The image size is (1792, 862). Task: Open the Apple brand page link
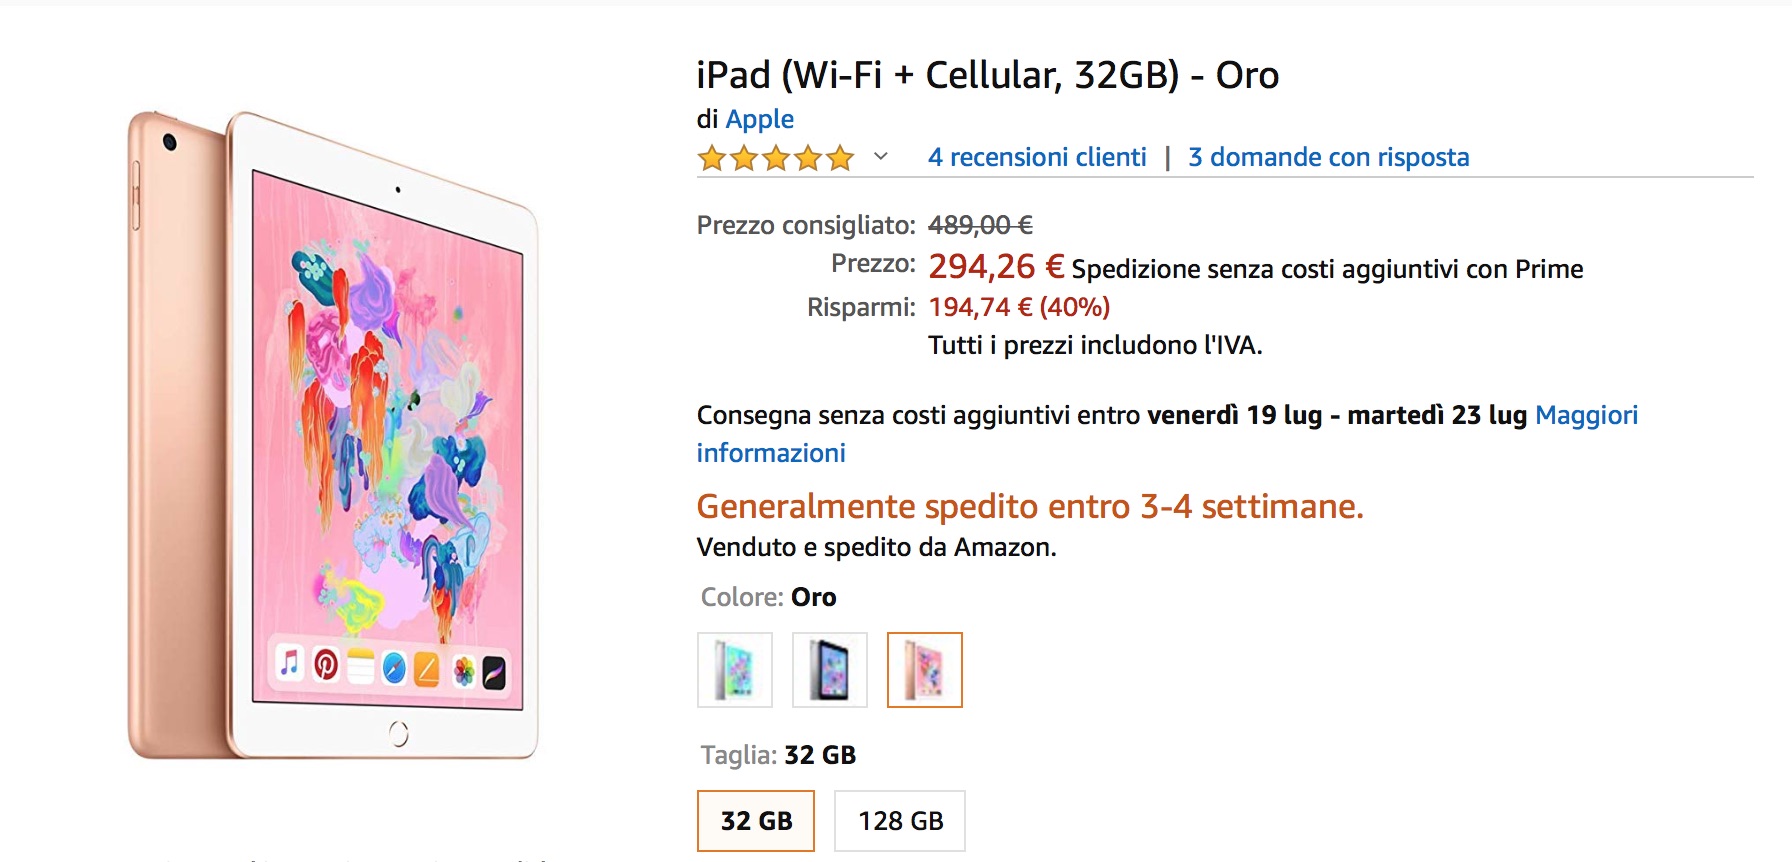761,119
